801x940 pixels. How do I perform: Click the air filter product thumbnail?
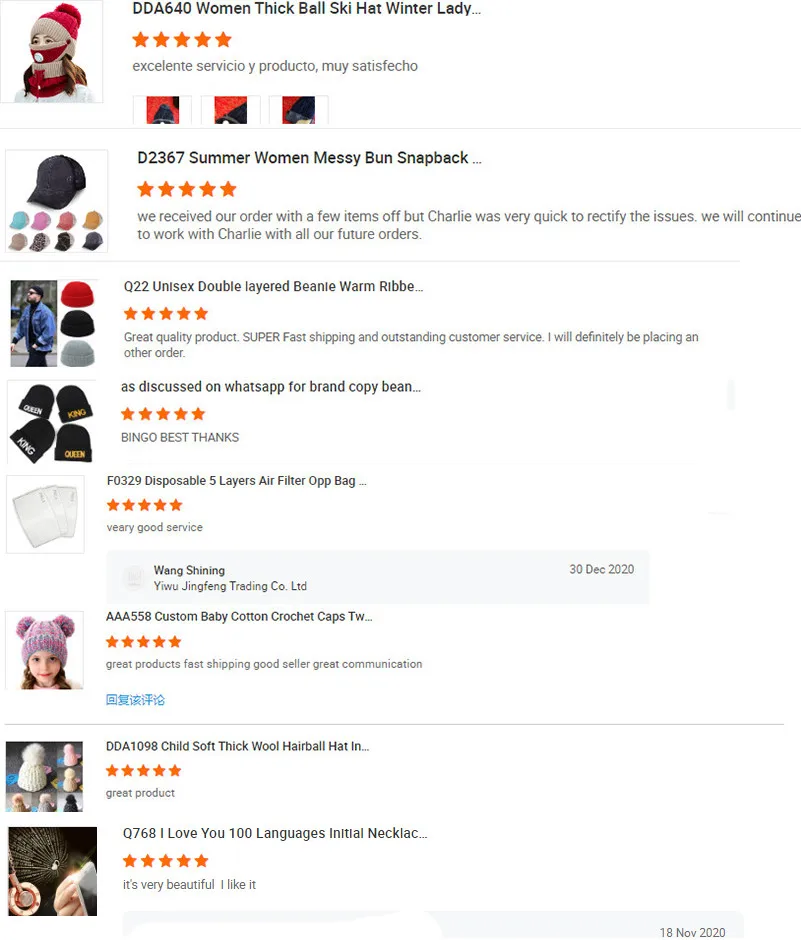[46, 514]
